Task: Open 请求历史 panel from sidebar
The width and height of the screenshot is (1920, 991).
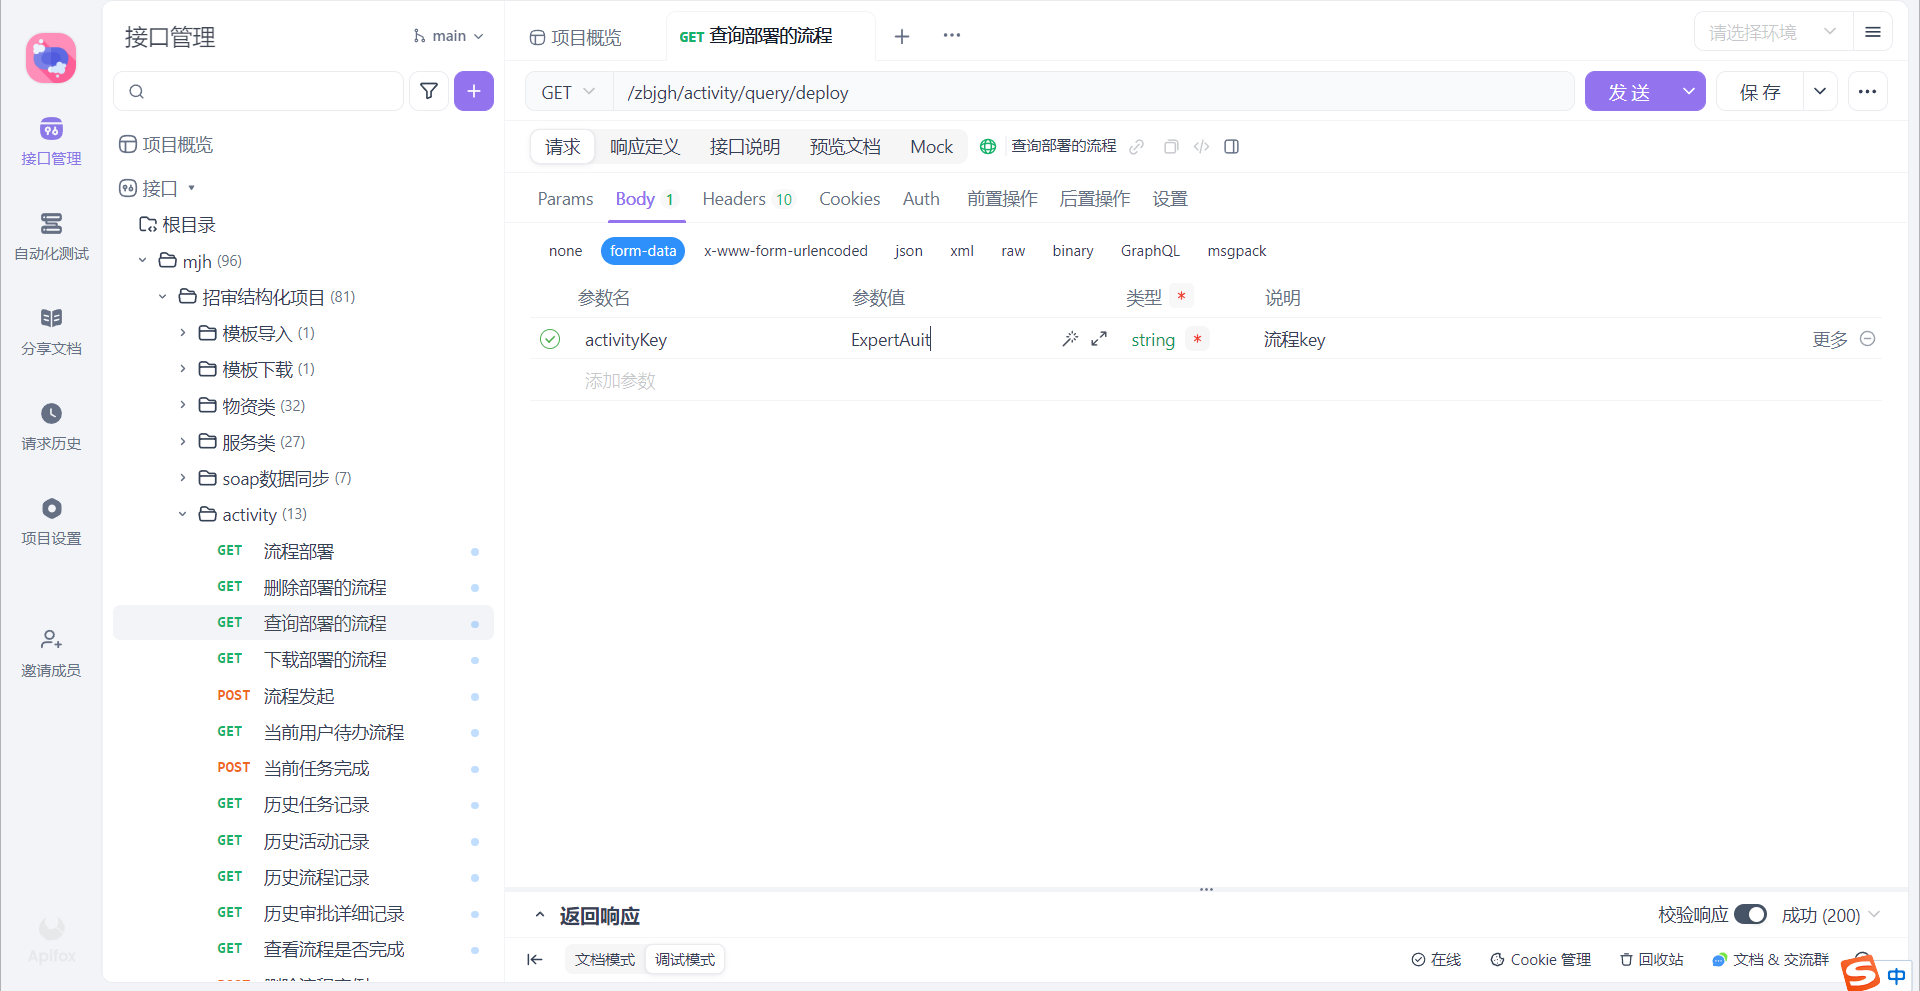Action: pyautogui.click(x=51, y=428)
